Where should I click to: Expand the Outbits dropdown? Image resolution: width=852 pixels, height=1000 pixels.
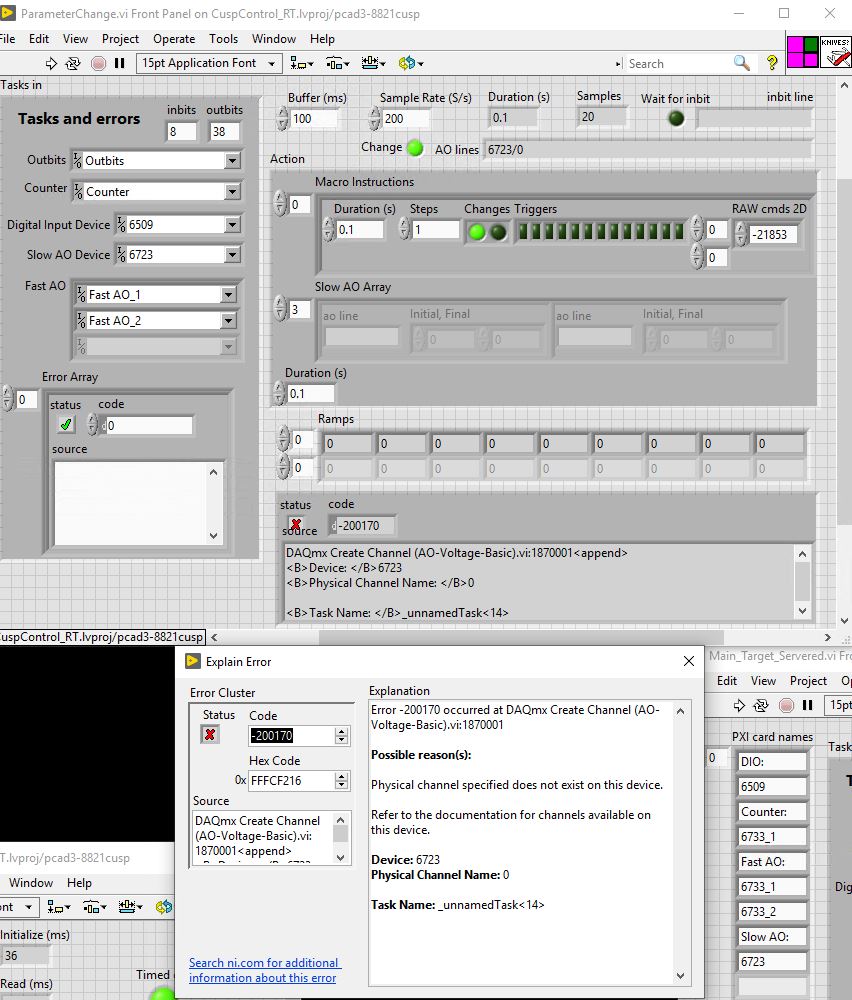232,161
